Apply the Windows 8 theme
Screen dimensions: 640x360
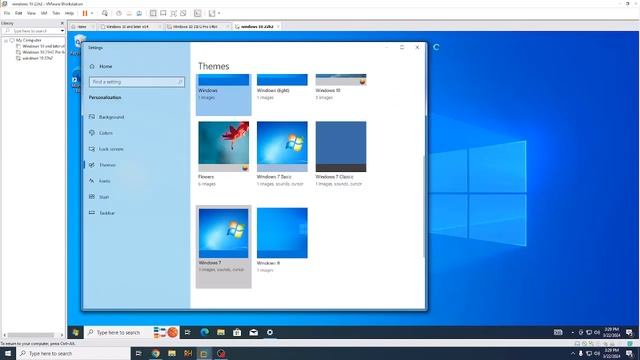(x=282, y=240)
